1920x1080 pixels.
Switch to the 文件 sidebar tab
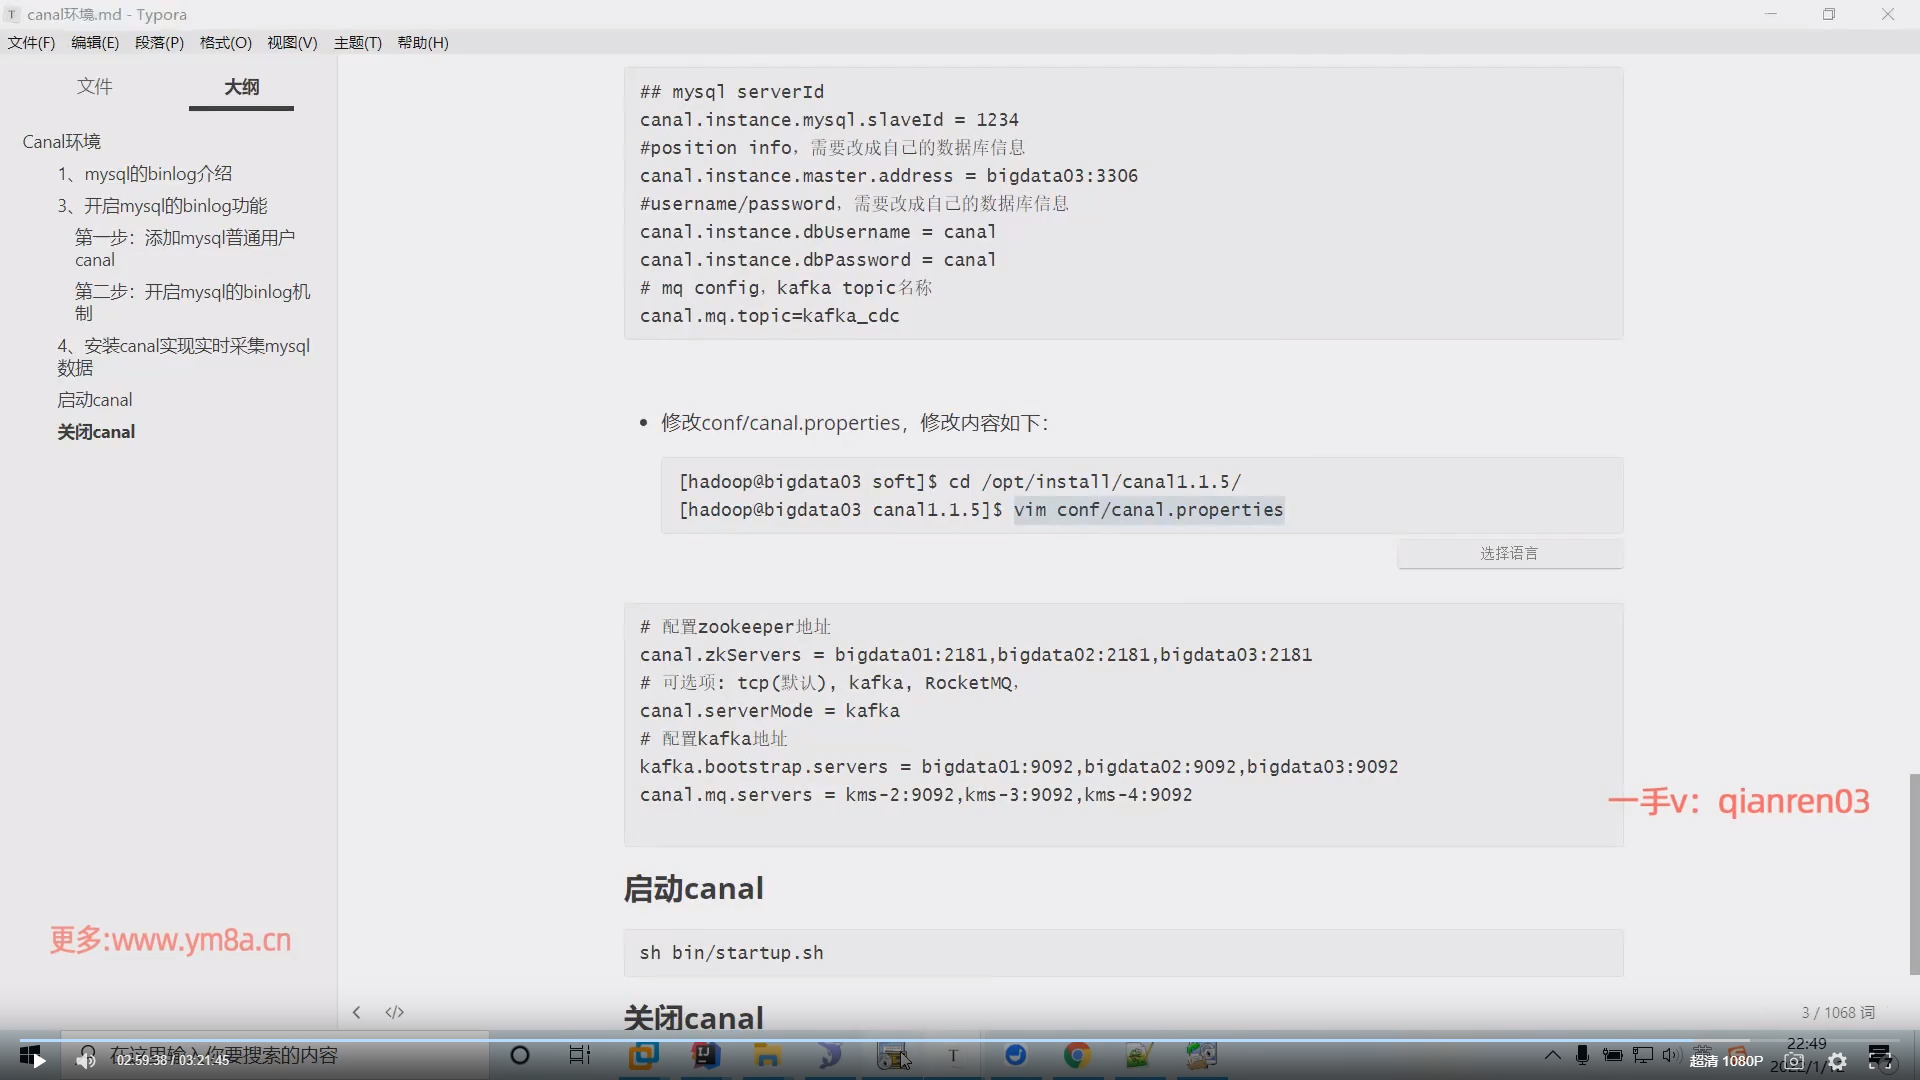click(x=94, y=86)
